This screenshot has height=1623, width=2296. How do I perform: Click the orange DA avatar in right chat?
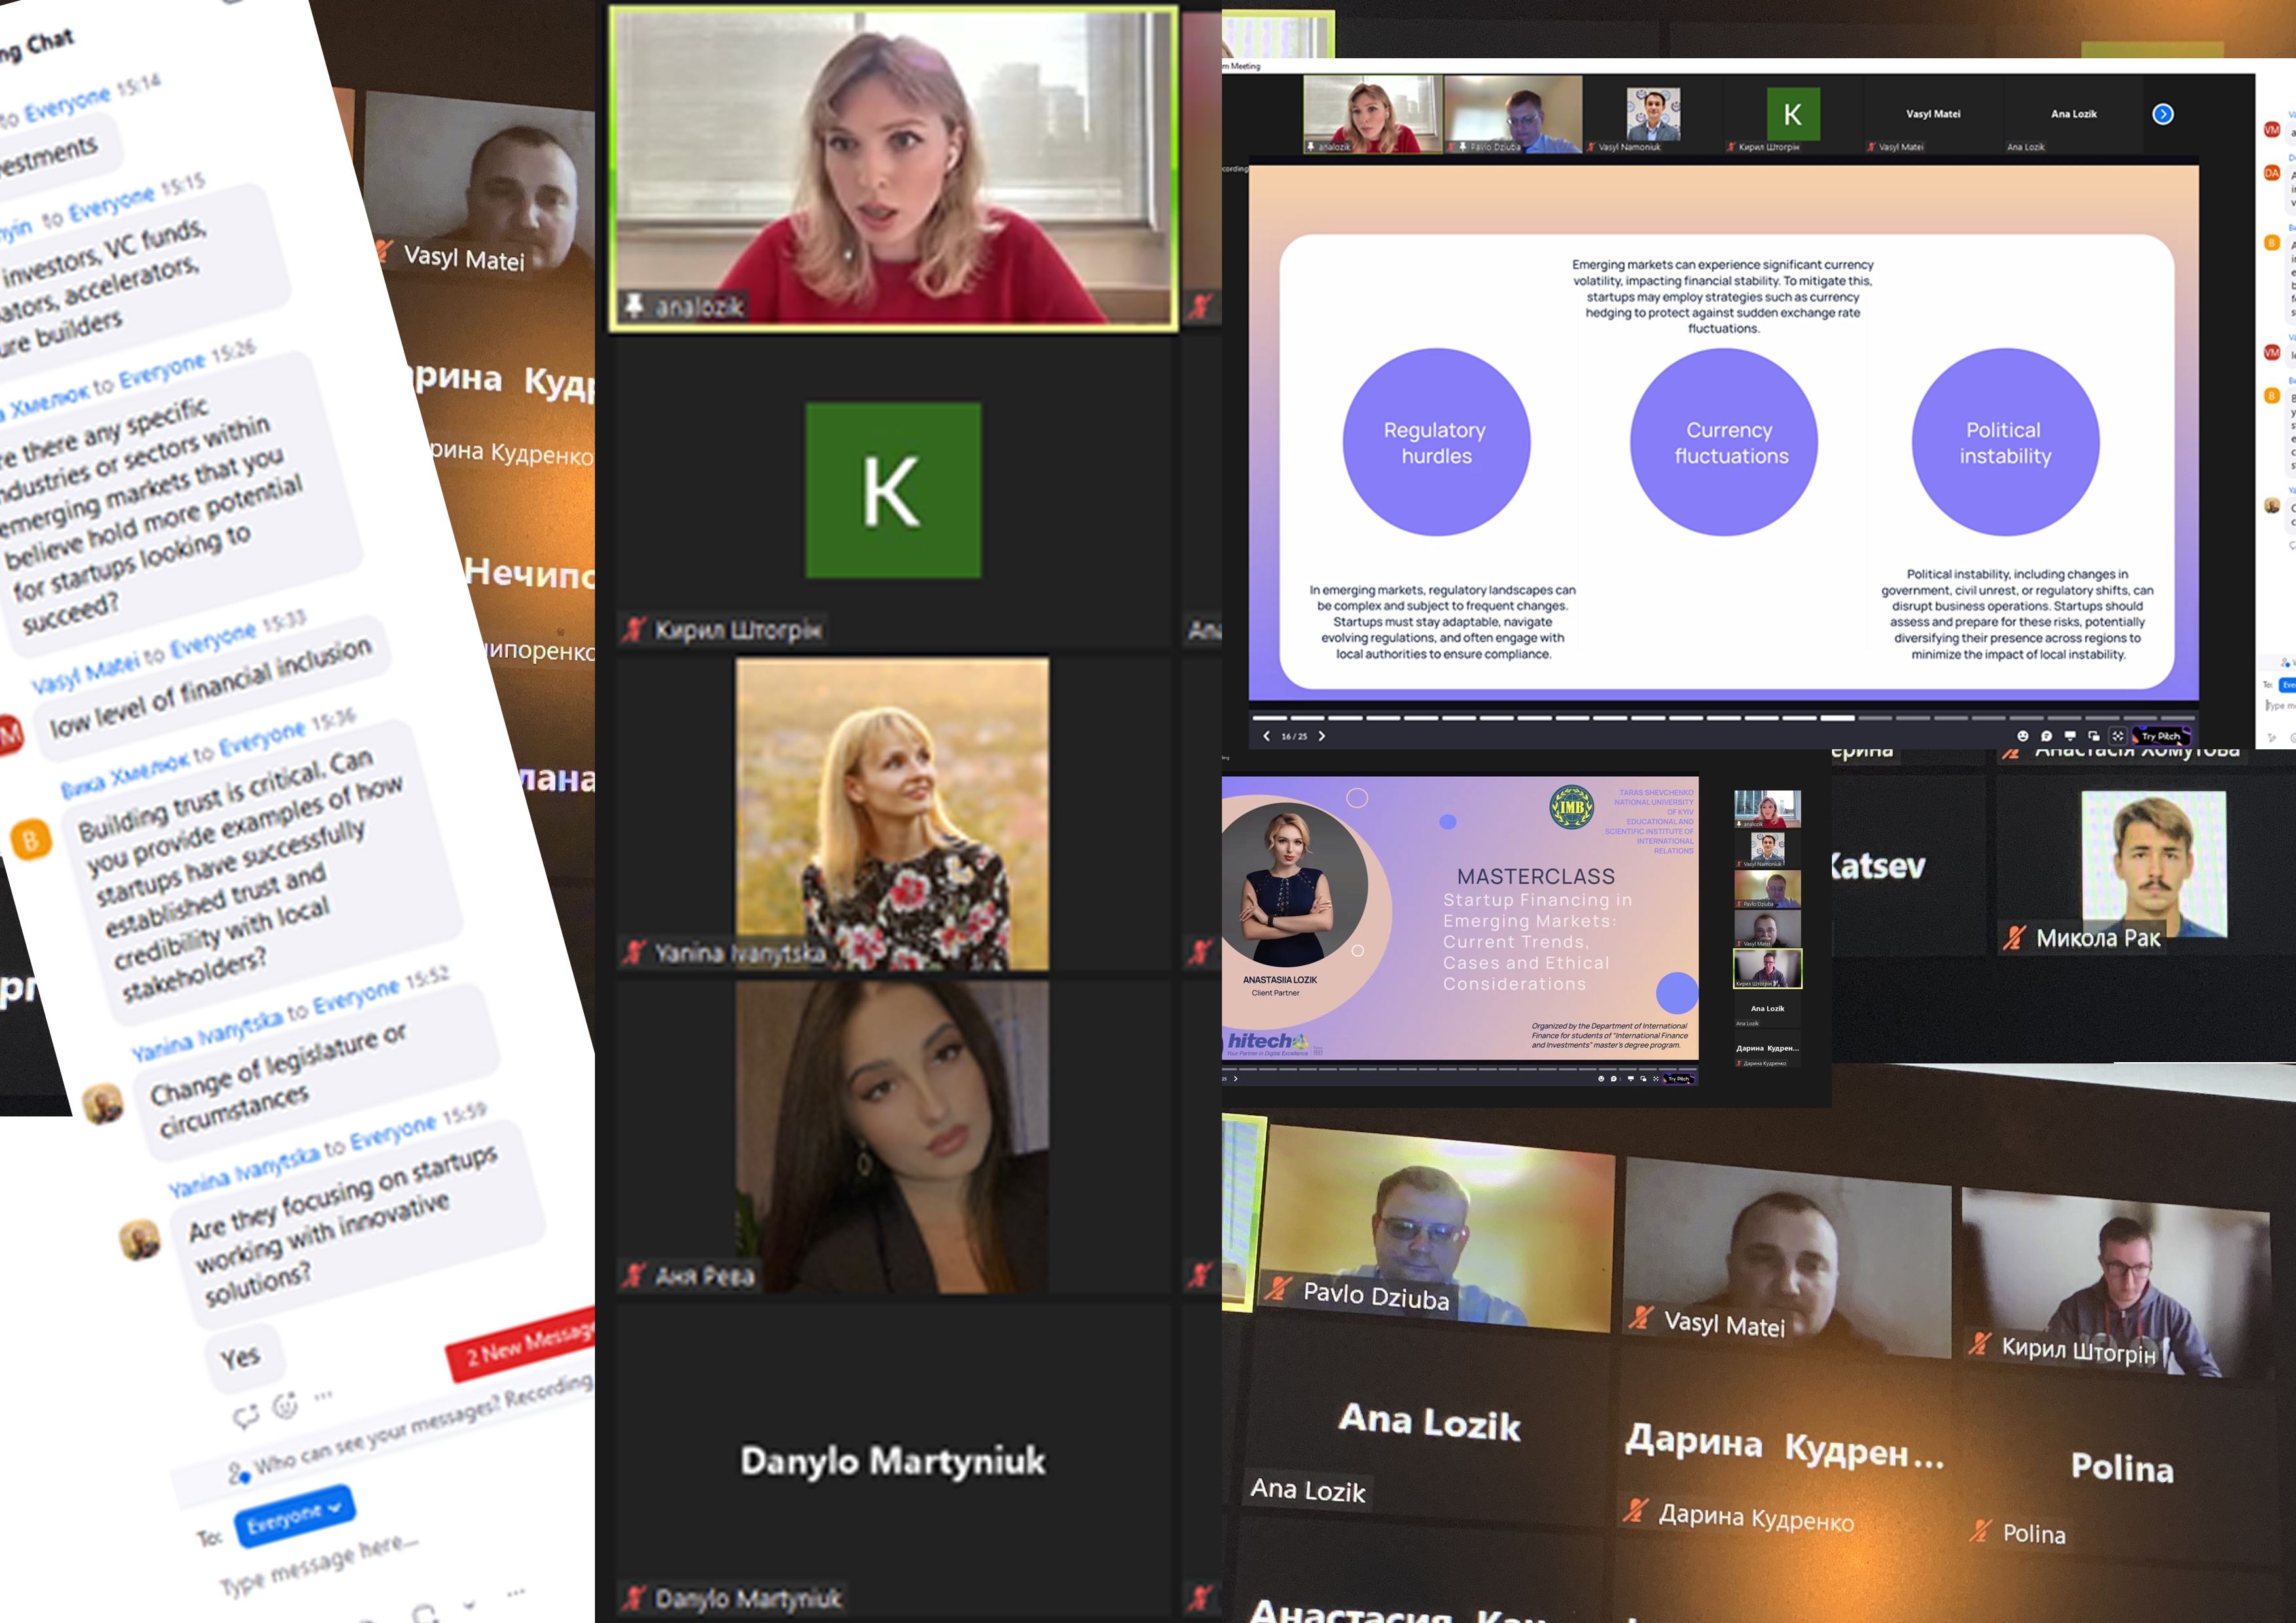2272,173
